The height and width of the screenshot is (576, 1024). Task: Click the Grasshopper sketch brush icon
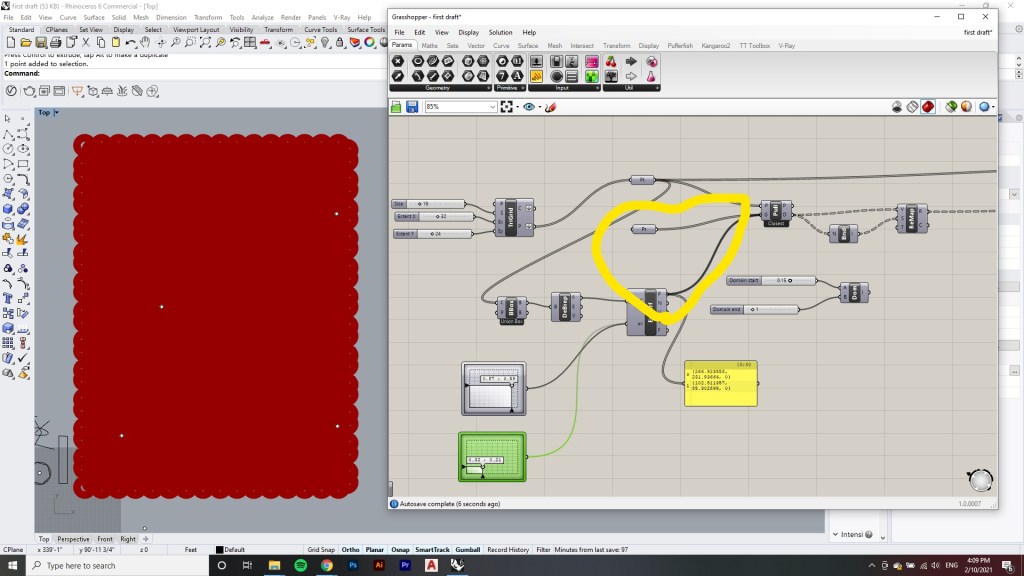pyautogui.click(x=549, y=107)
